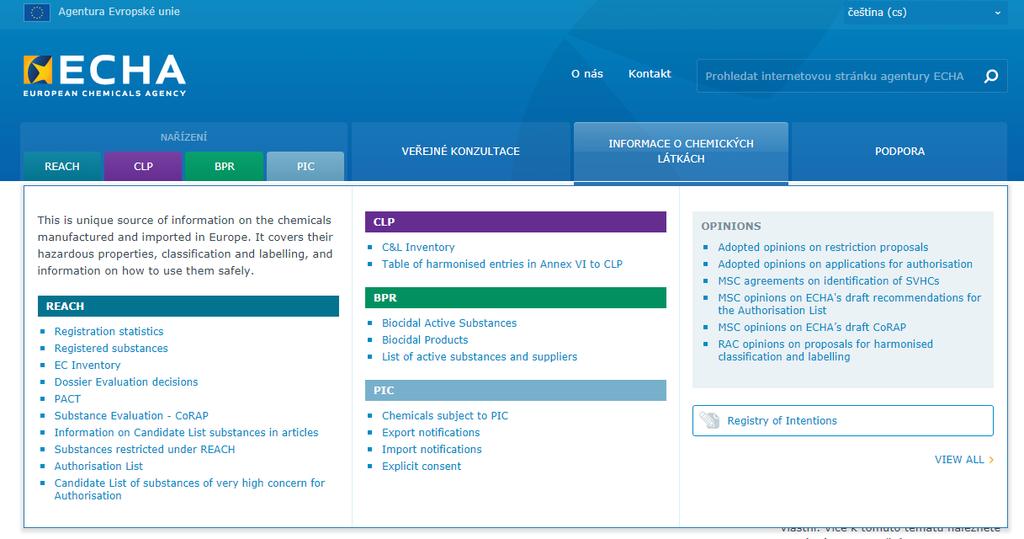Open the Veřejné konzultace menu
1024x539 pixels.
(460, 152)
